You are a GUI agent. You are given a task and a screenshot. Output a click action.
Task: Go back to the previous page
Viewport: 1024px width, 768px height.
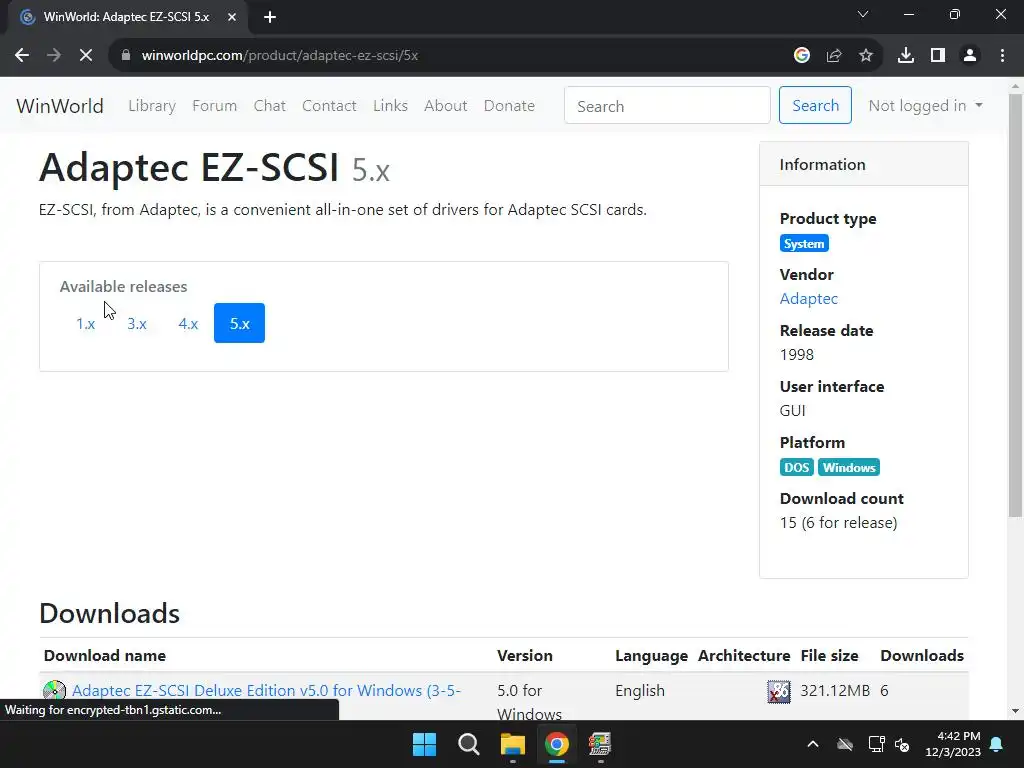[22, 56]
